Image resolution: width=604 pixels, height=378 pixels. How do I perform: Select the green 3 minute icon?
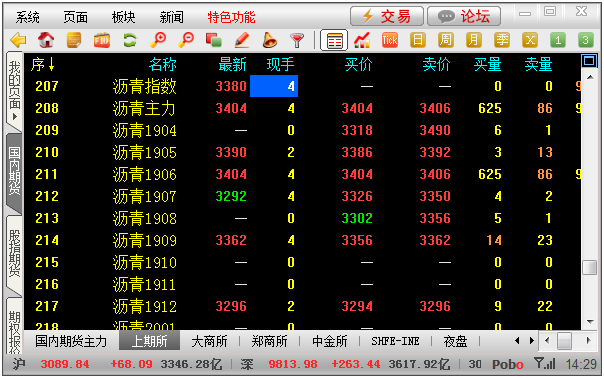coord(586,40)
